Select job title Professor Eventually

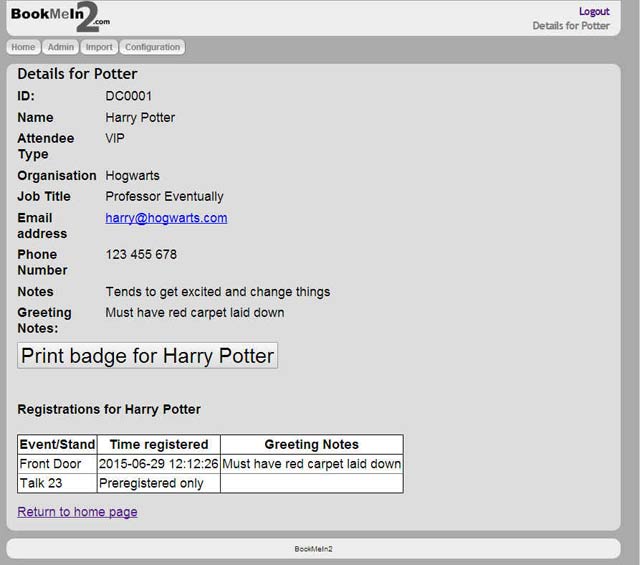pyautogui.click(x=164, y=196)
